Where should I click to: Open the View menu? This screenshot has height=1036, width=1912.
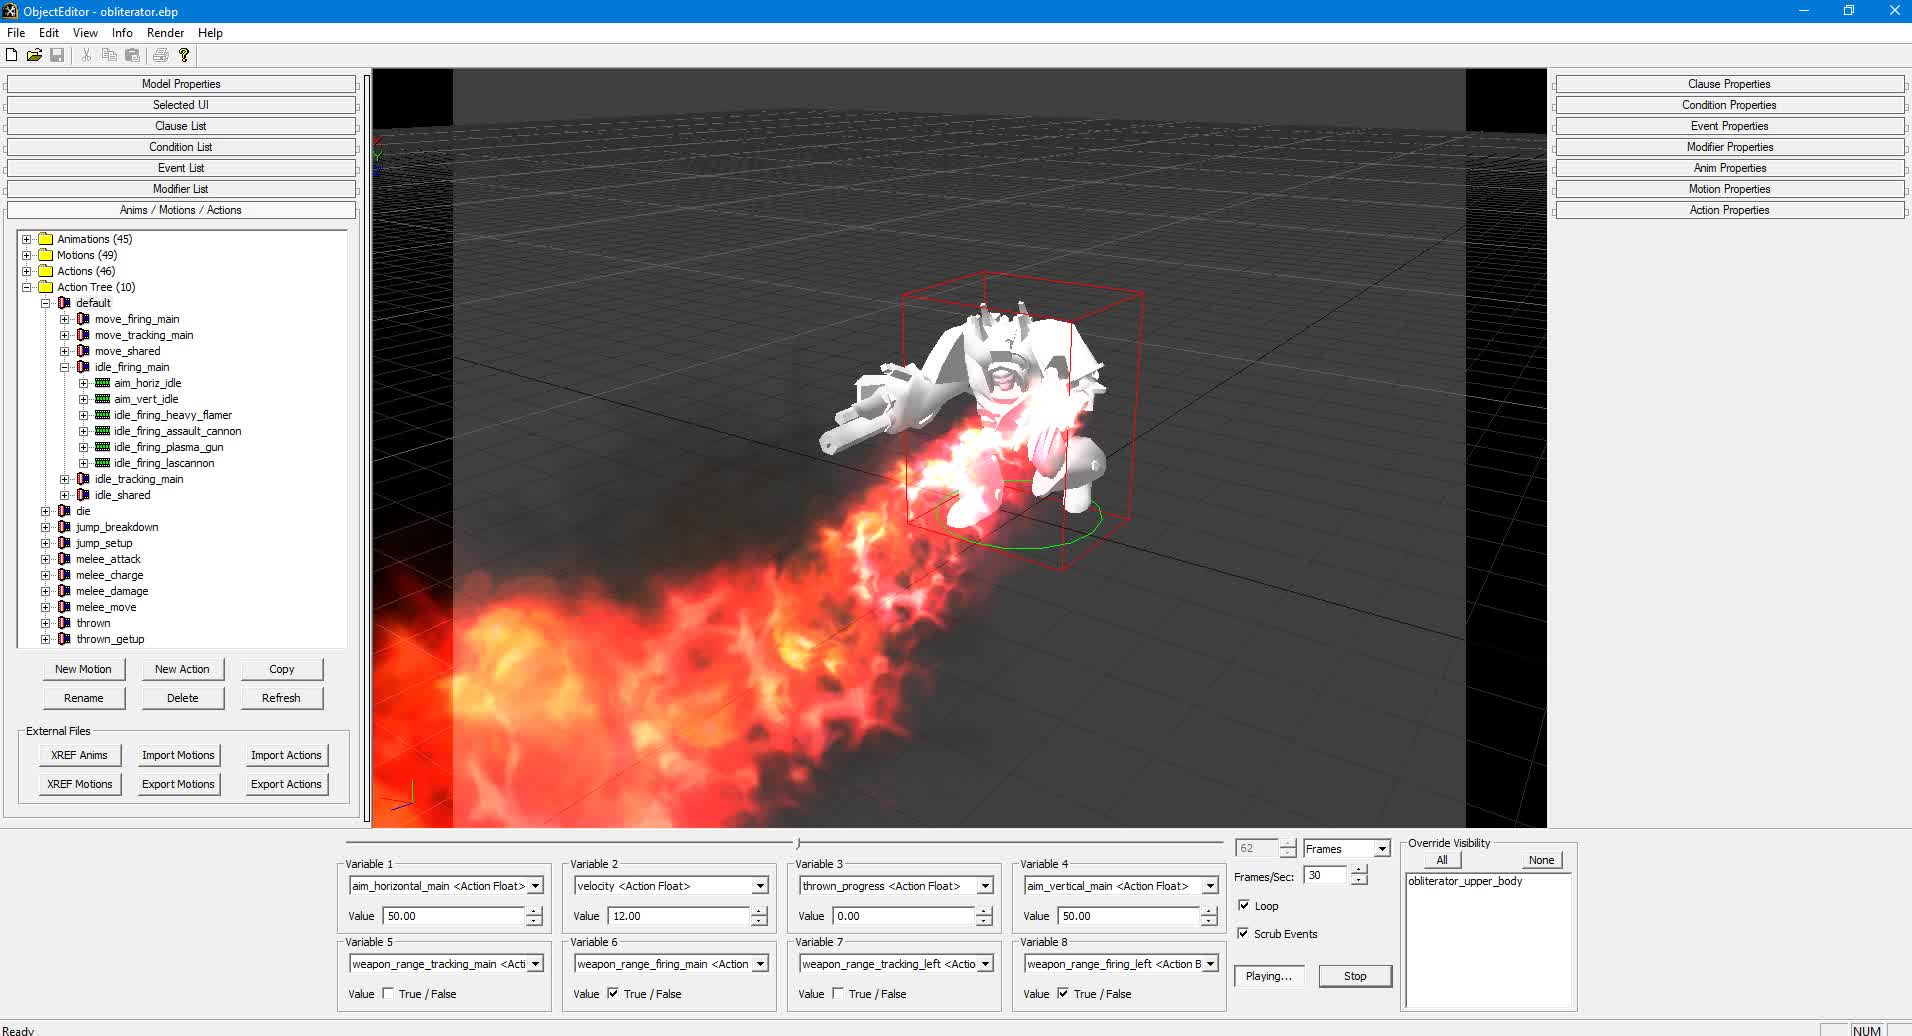85,33
